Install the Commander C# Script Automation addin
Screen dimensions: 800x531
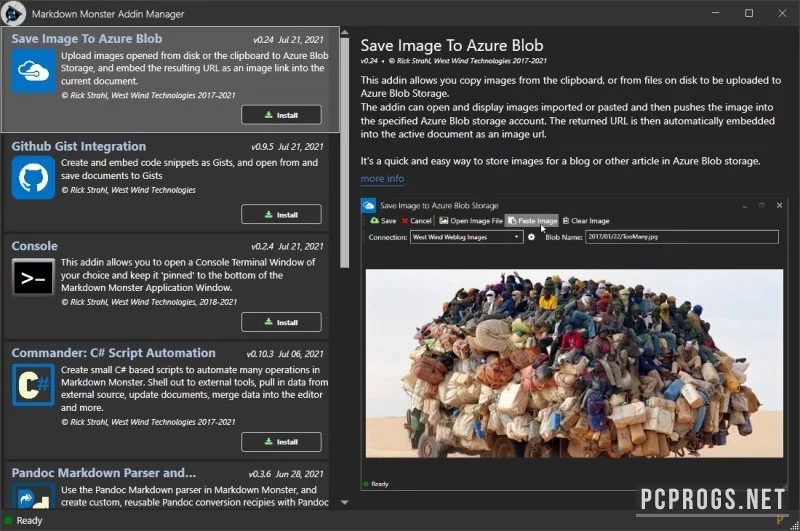pyautogui.click(x=281, y=442)
